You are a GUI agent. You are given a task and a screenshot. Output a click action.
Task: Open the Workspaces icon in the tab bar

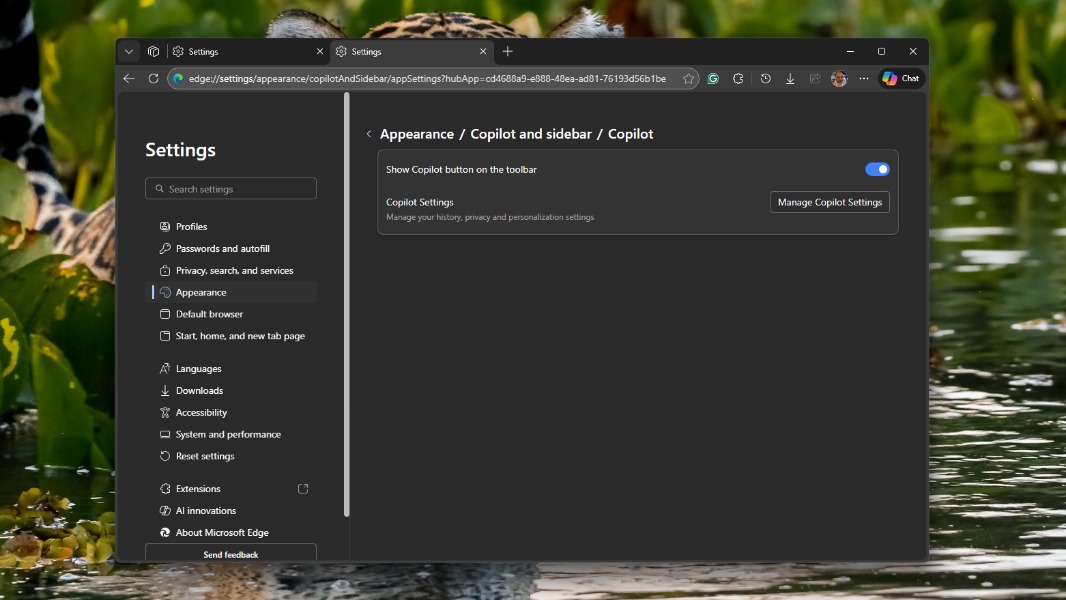pyautogui.click(x=153, y=52)
